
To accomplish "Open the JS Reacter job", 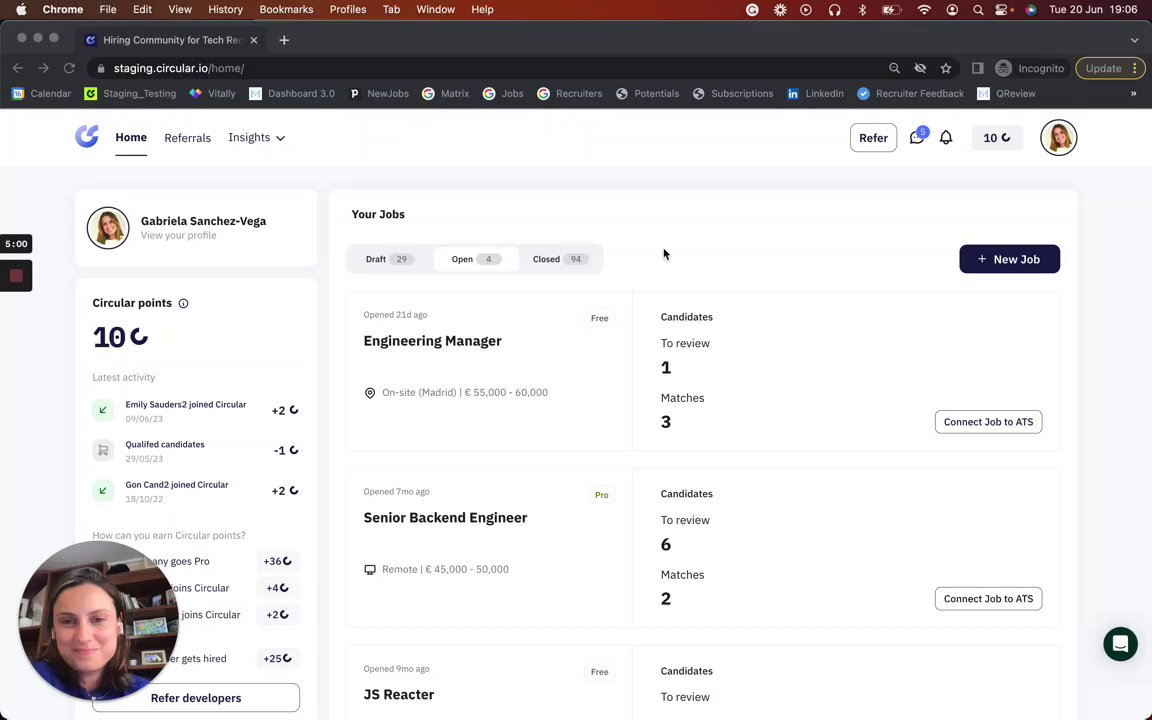I will 398,694.
